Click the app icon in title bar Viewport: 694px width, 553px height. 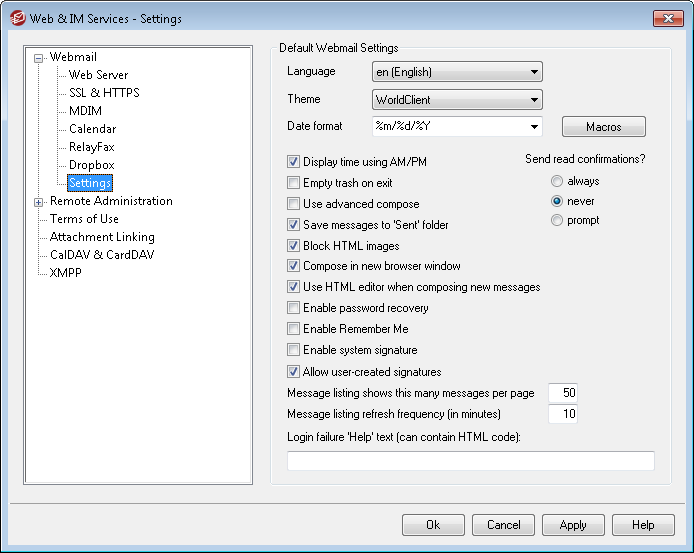(x=15, y=18)
